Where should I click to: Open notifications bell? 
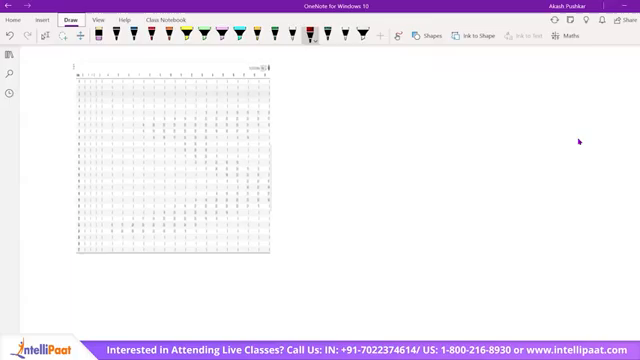click(x=602, y=20)
